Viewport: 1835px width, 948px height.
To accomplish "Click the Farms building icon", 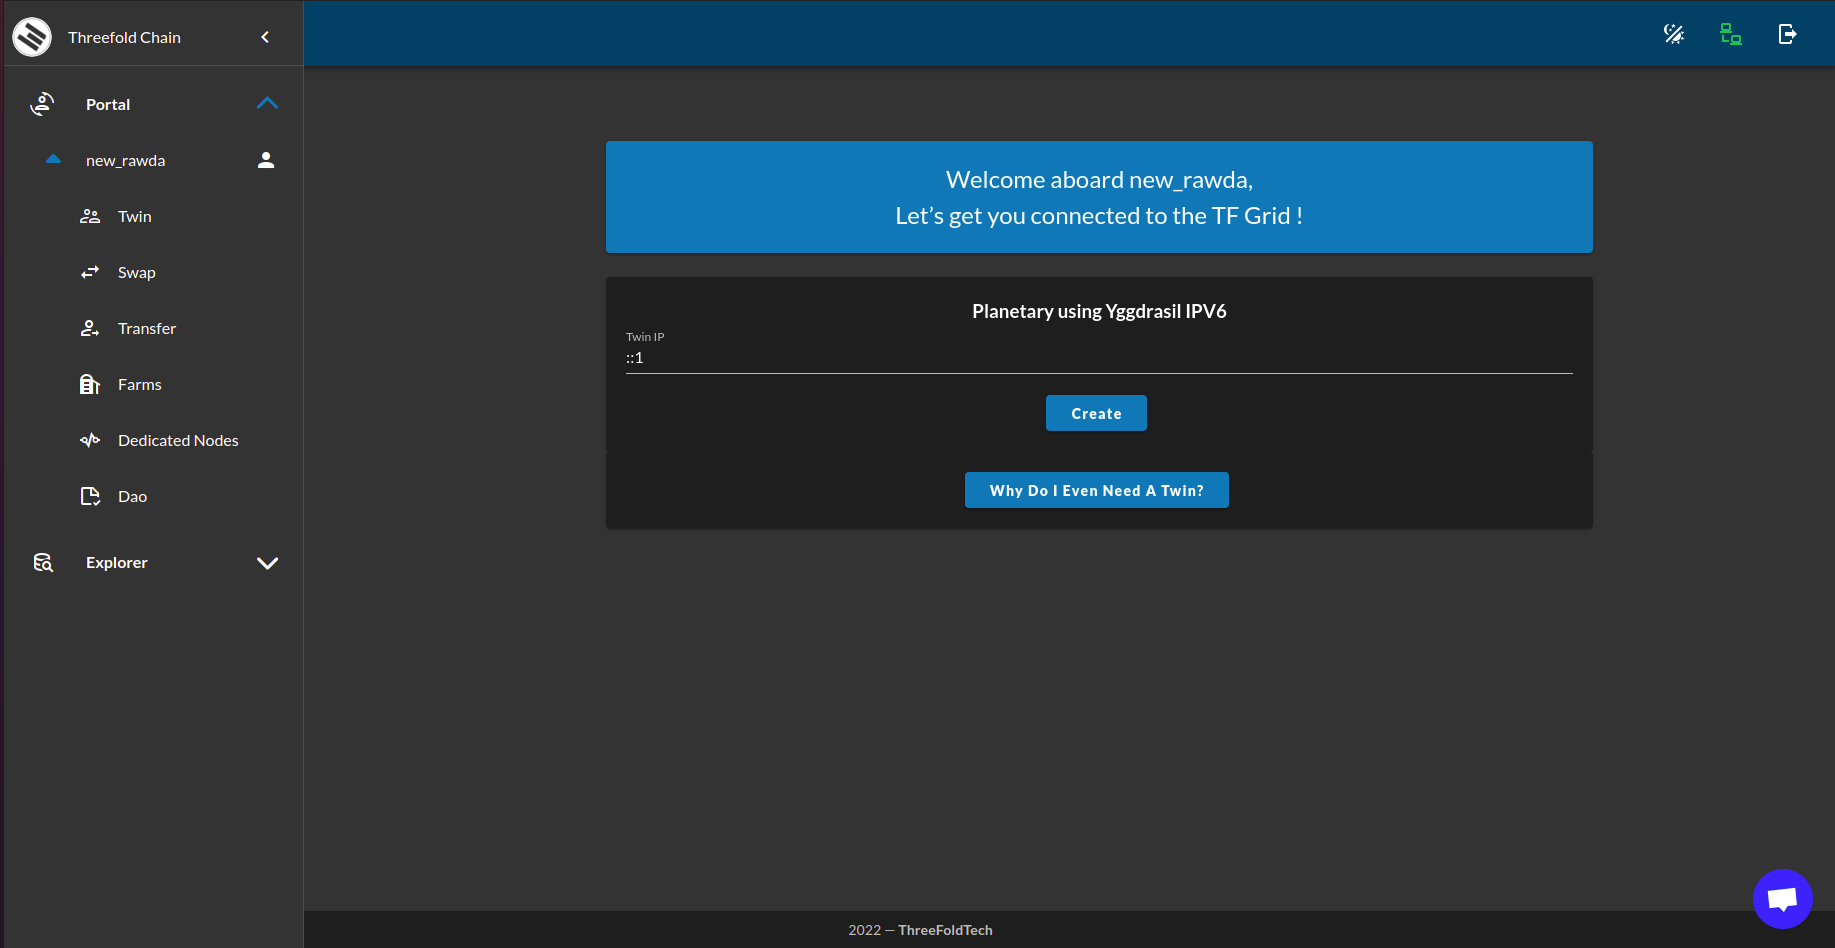I will point(90,384).
